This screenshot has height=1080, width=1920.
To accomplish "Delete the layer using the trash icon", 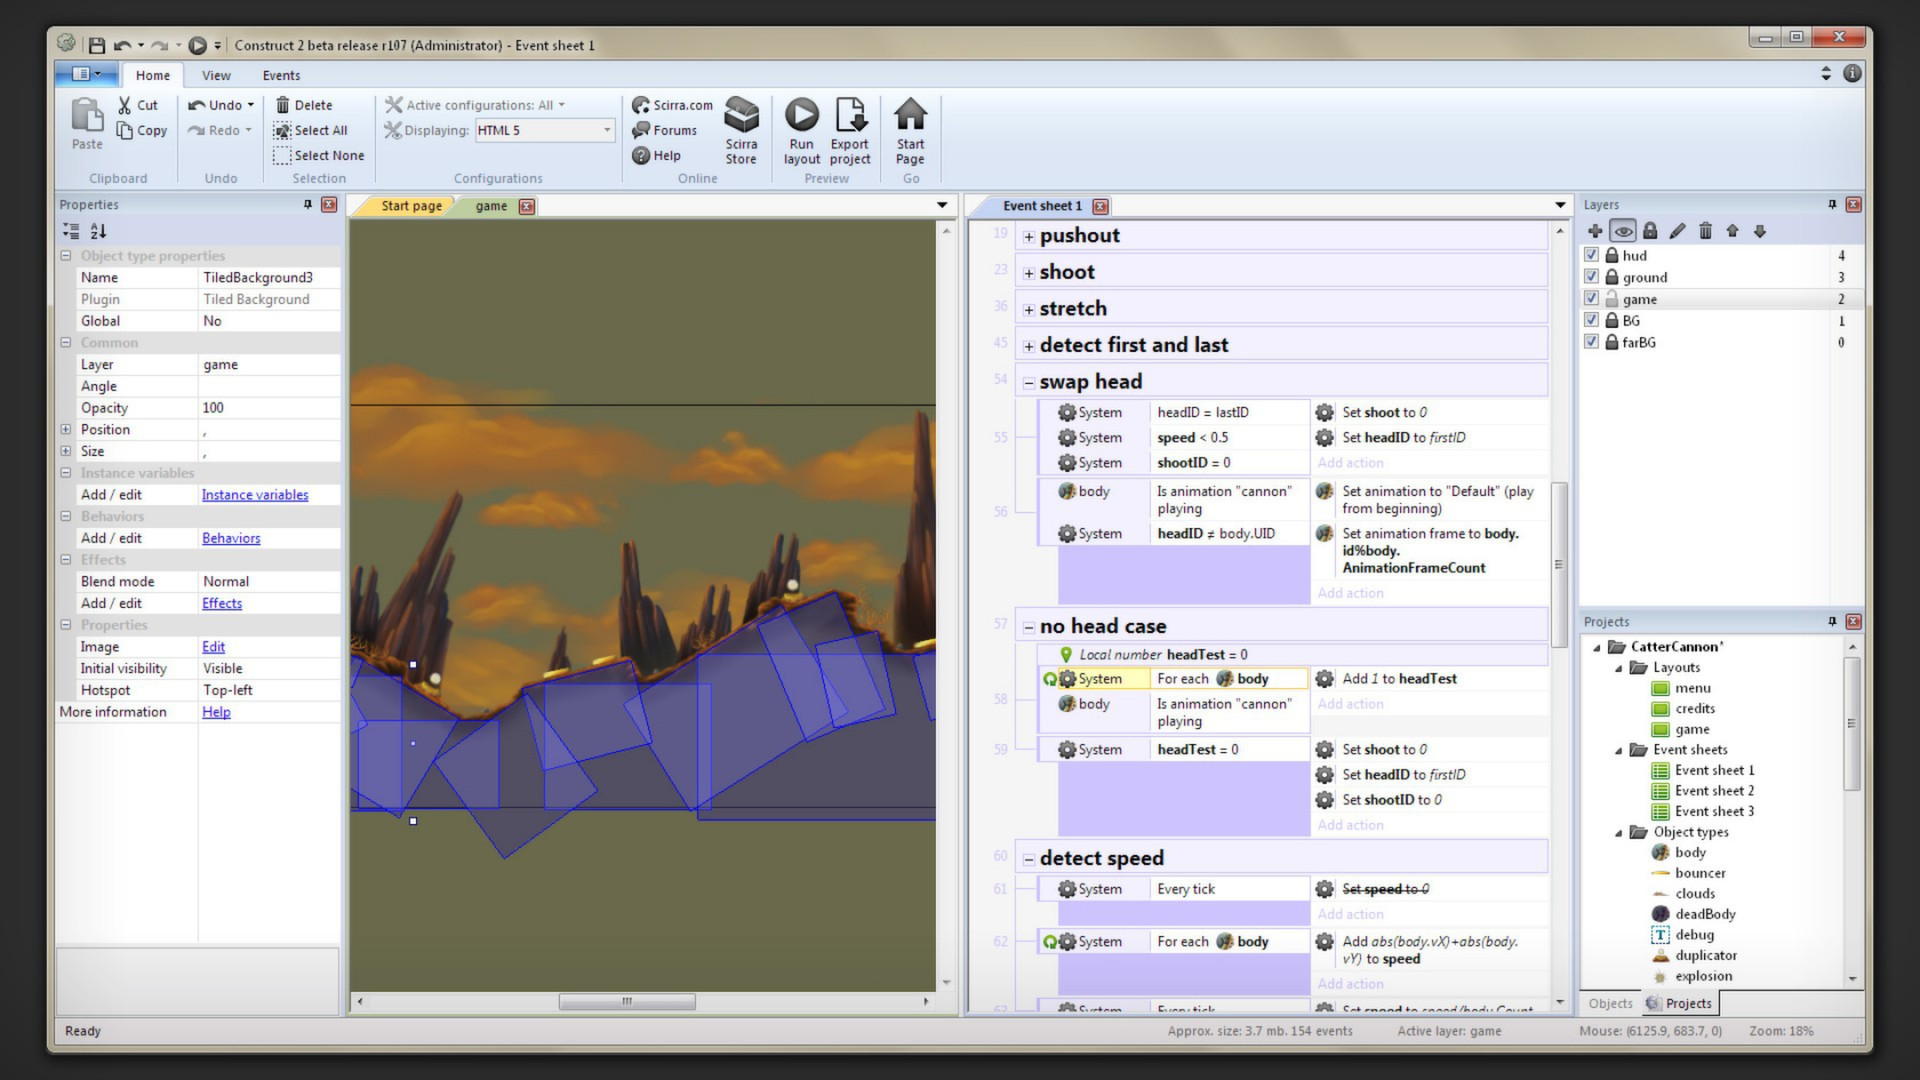I will (1705, 231).
